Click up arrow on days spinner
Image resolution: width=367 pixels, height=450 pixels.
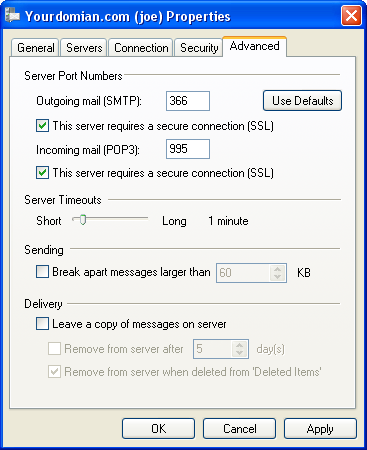(x=239, y=345)
